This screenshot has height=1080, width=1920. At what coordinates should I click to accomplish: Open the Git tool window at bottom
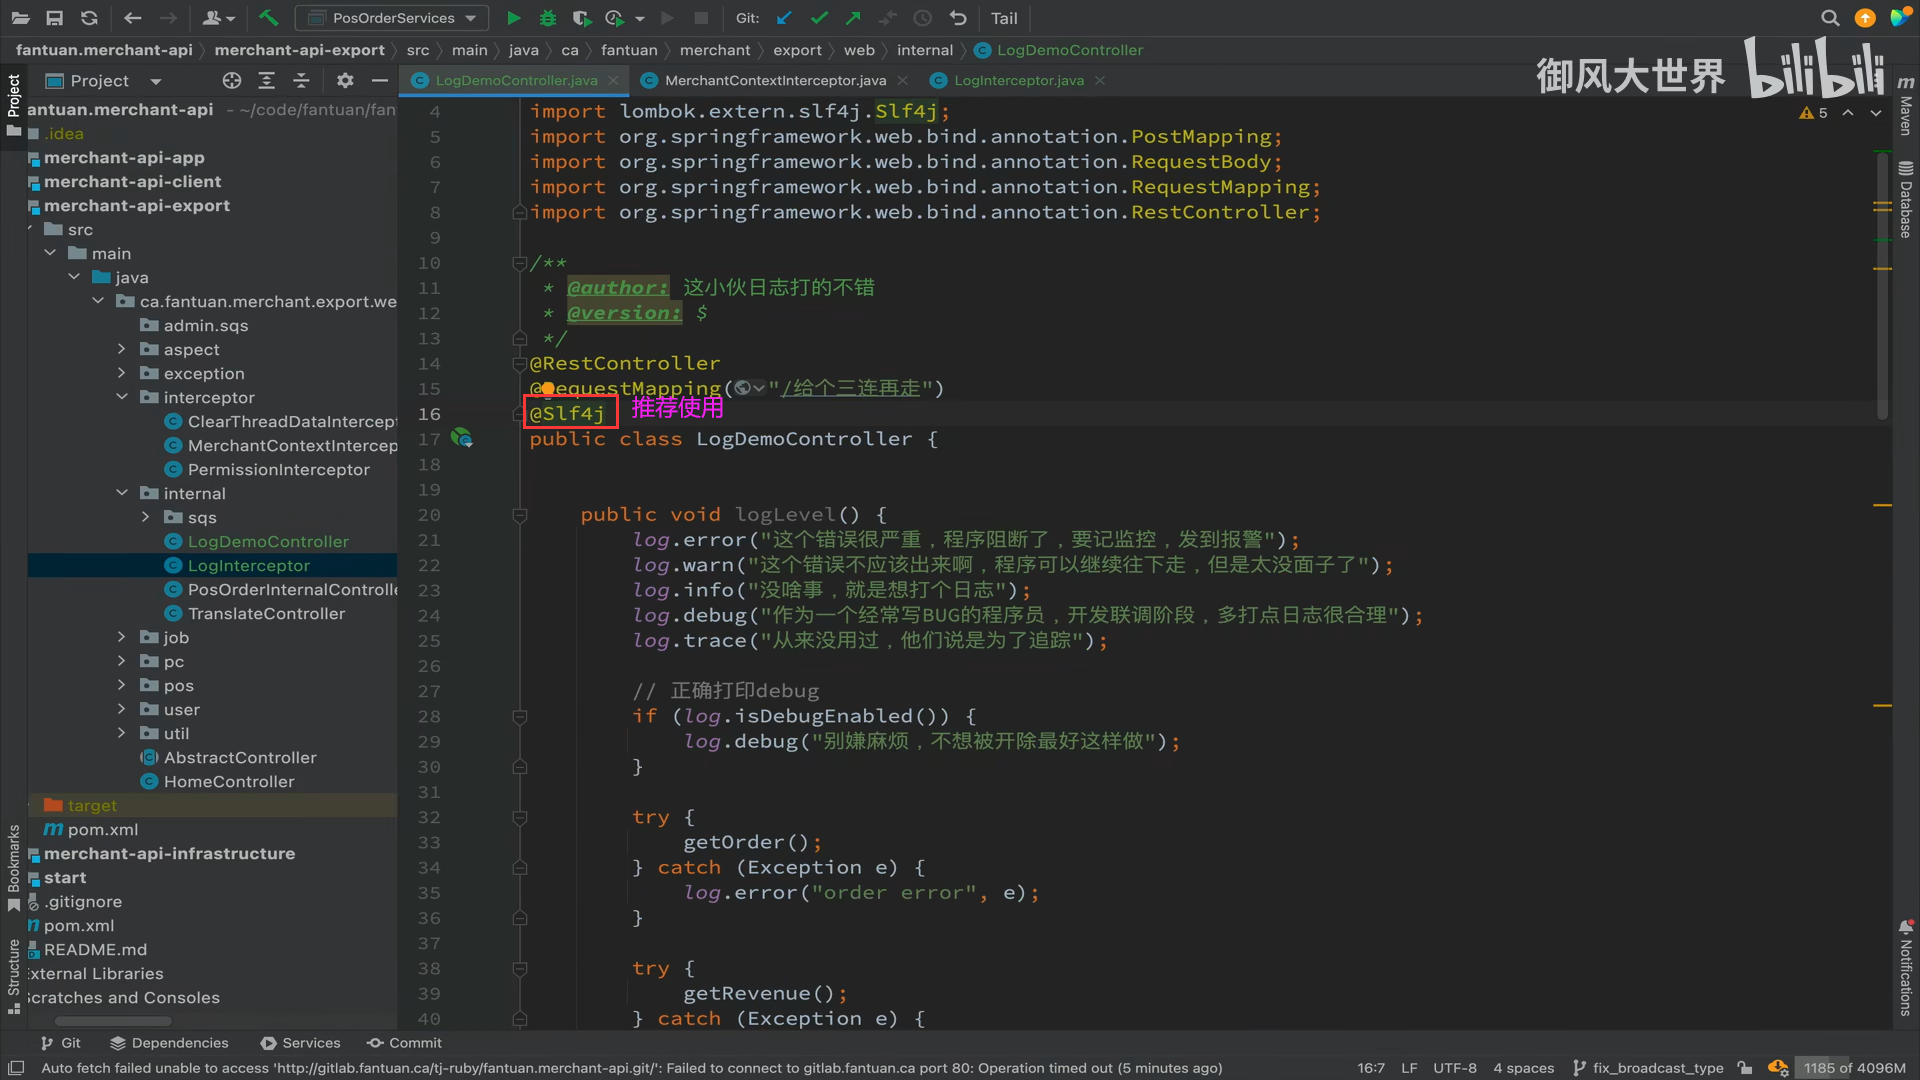61,1043
